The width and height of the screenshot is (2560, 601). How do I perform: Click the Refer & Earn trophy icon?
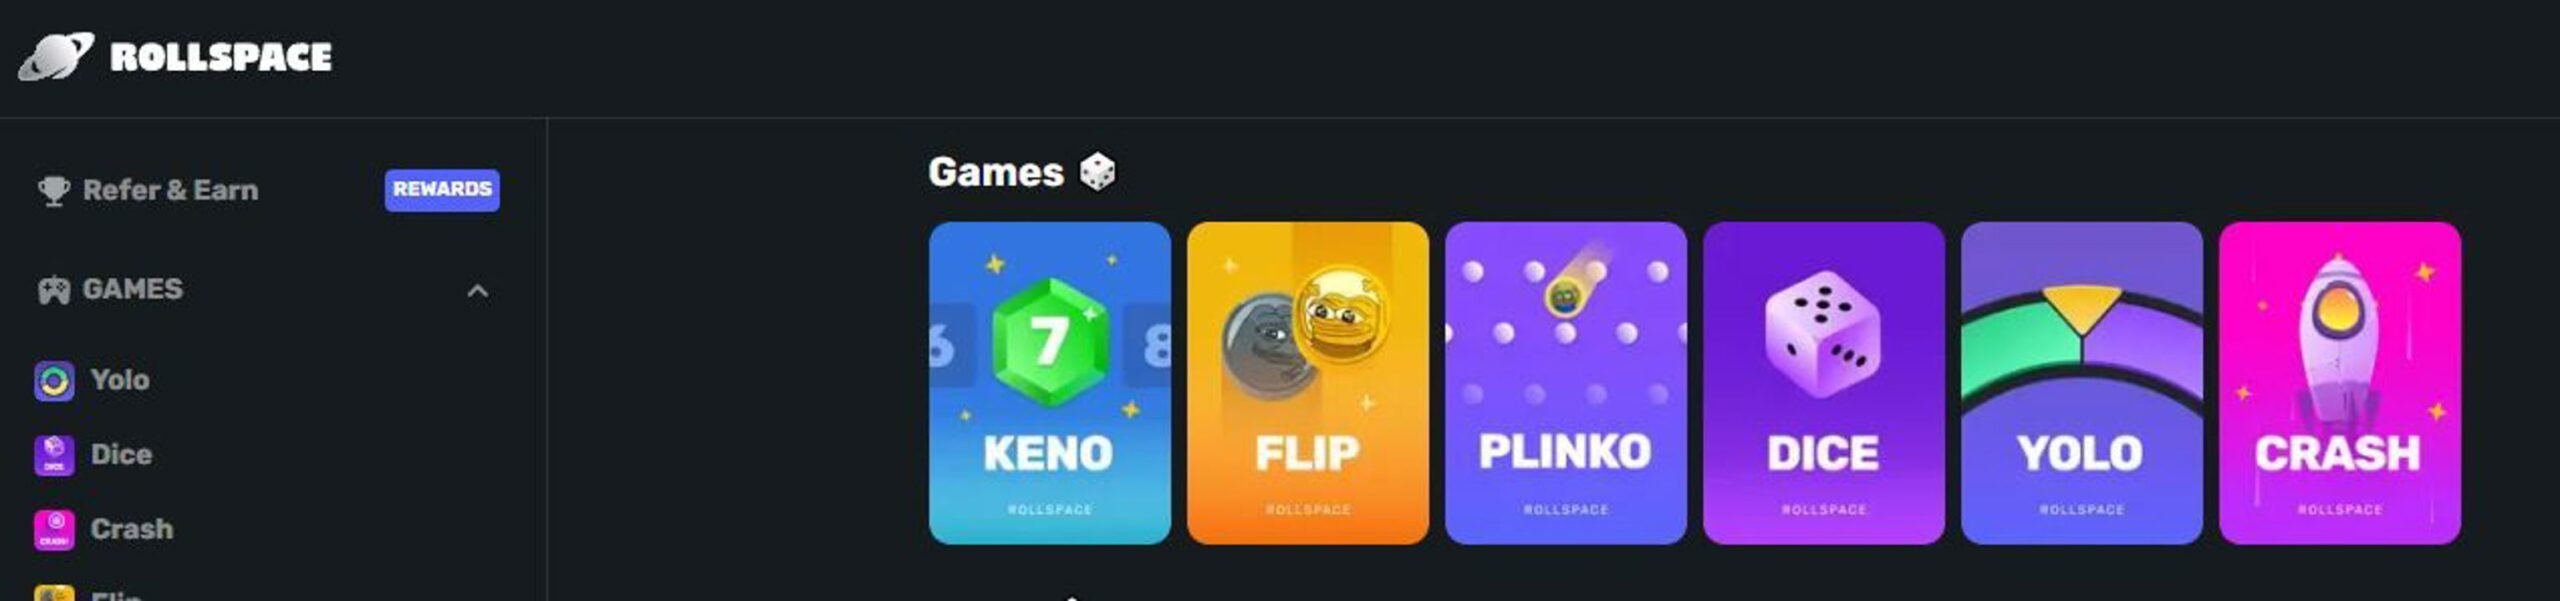pyautogui.click(x=54, y=190)
